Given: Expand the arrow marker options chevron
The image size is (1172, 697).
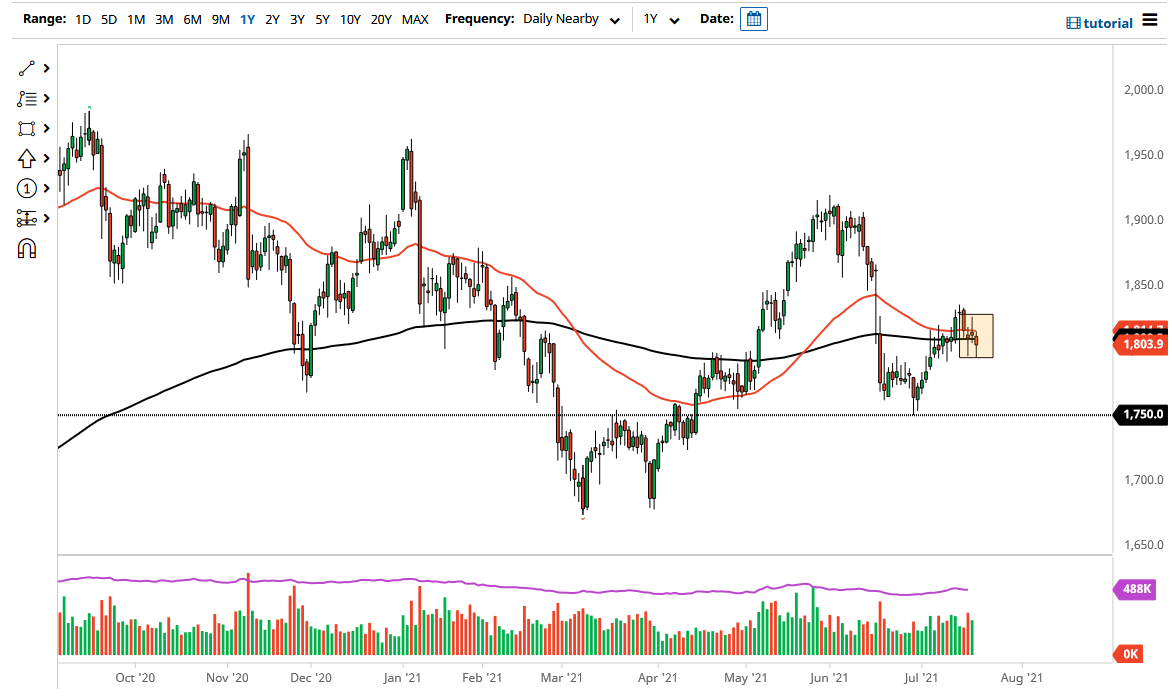Looking at the screenshot, I should (x=46, y=158).
